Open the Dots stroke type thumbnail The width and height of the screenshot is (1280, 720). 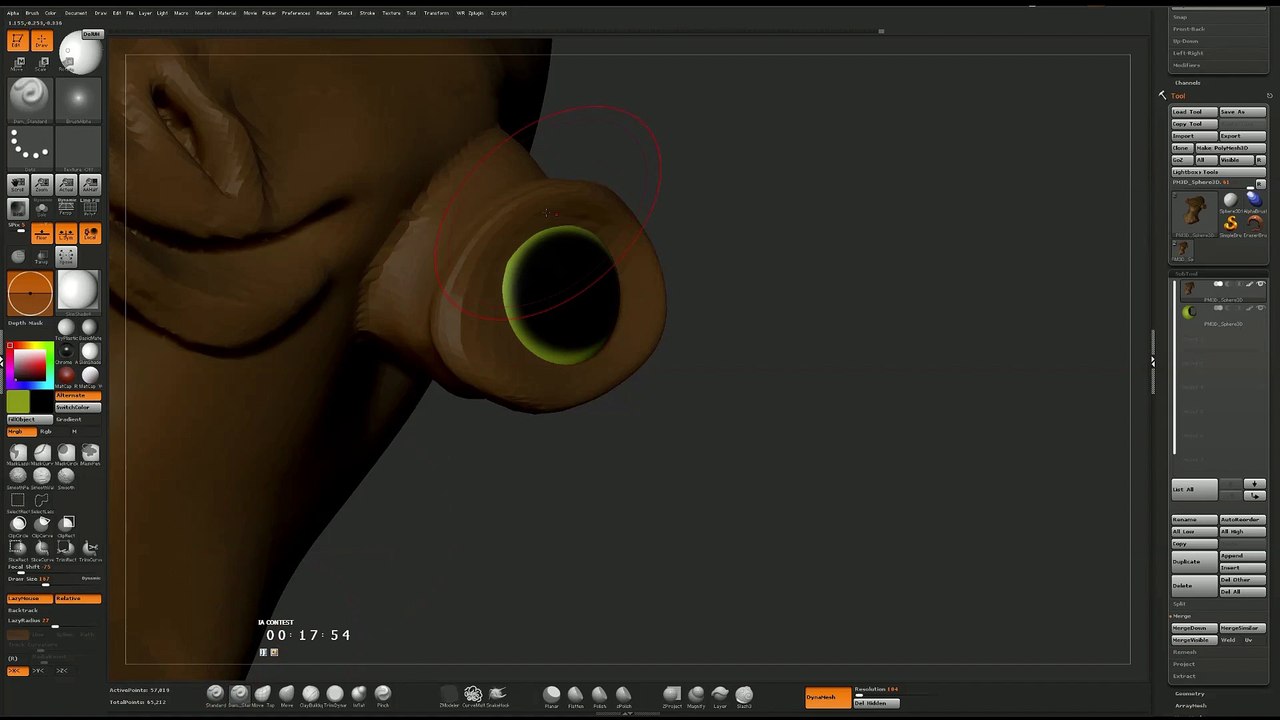(x=29, y=149)
